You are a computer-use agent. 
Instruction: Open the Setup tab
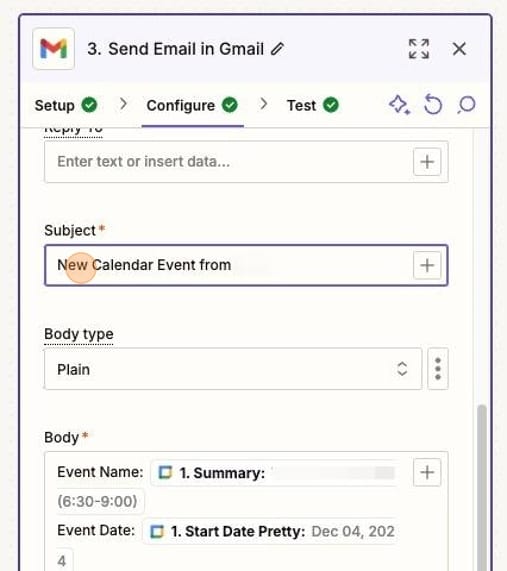(x=66, y=106)
